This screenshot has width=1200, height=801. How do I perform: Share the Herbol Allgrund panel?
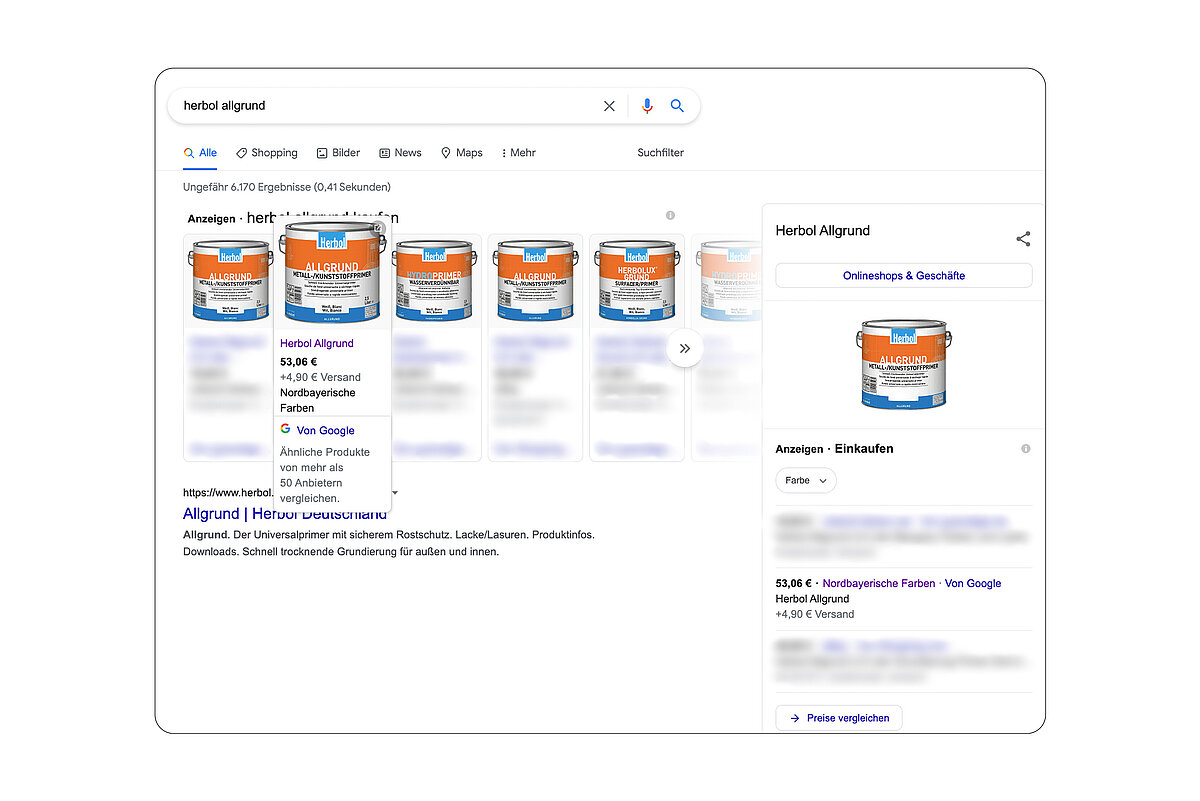coord(1023,239)
